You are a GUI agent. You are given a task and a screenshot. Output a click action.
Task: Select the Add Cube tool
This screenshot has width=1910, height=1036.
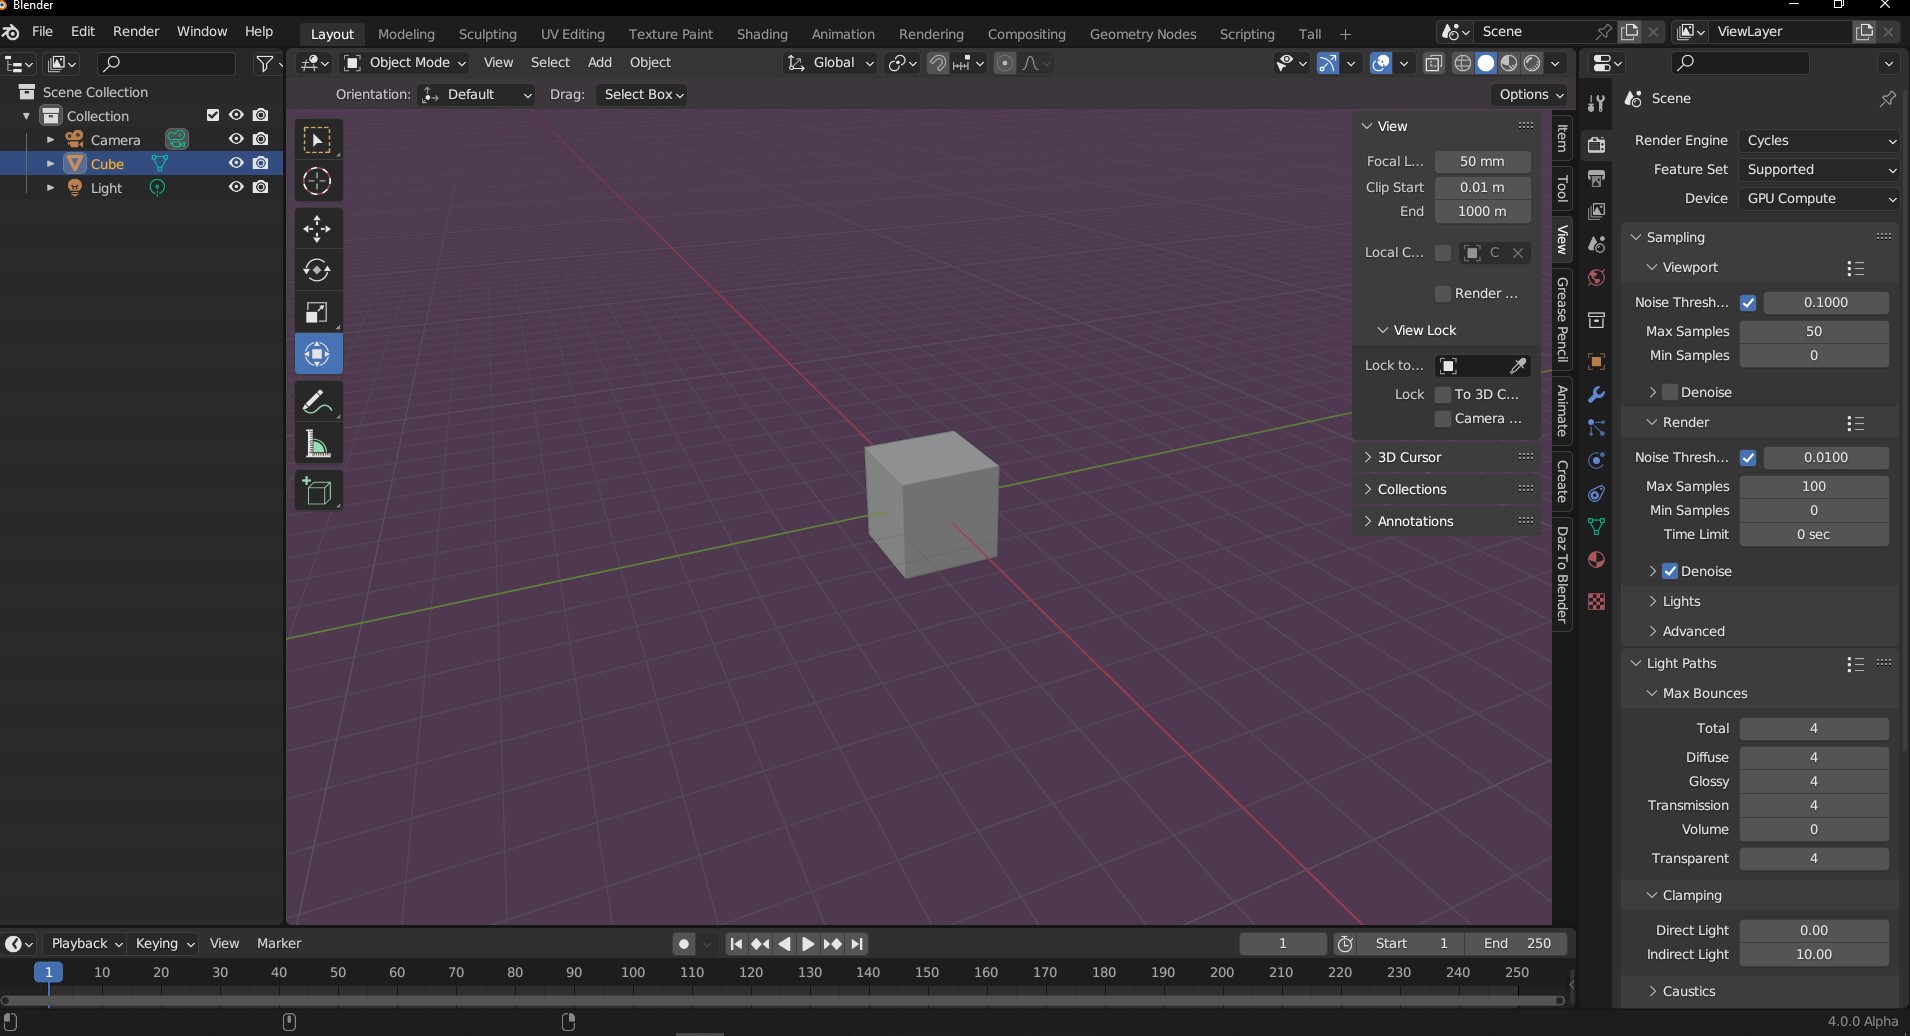pos(318,491)
